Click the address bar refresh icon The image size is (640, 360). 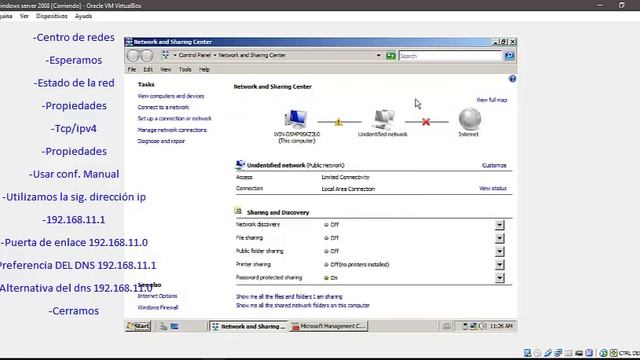[x=391, y=56]
